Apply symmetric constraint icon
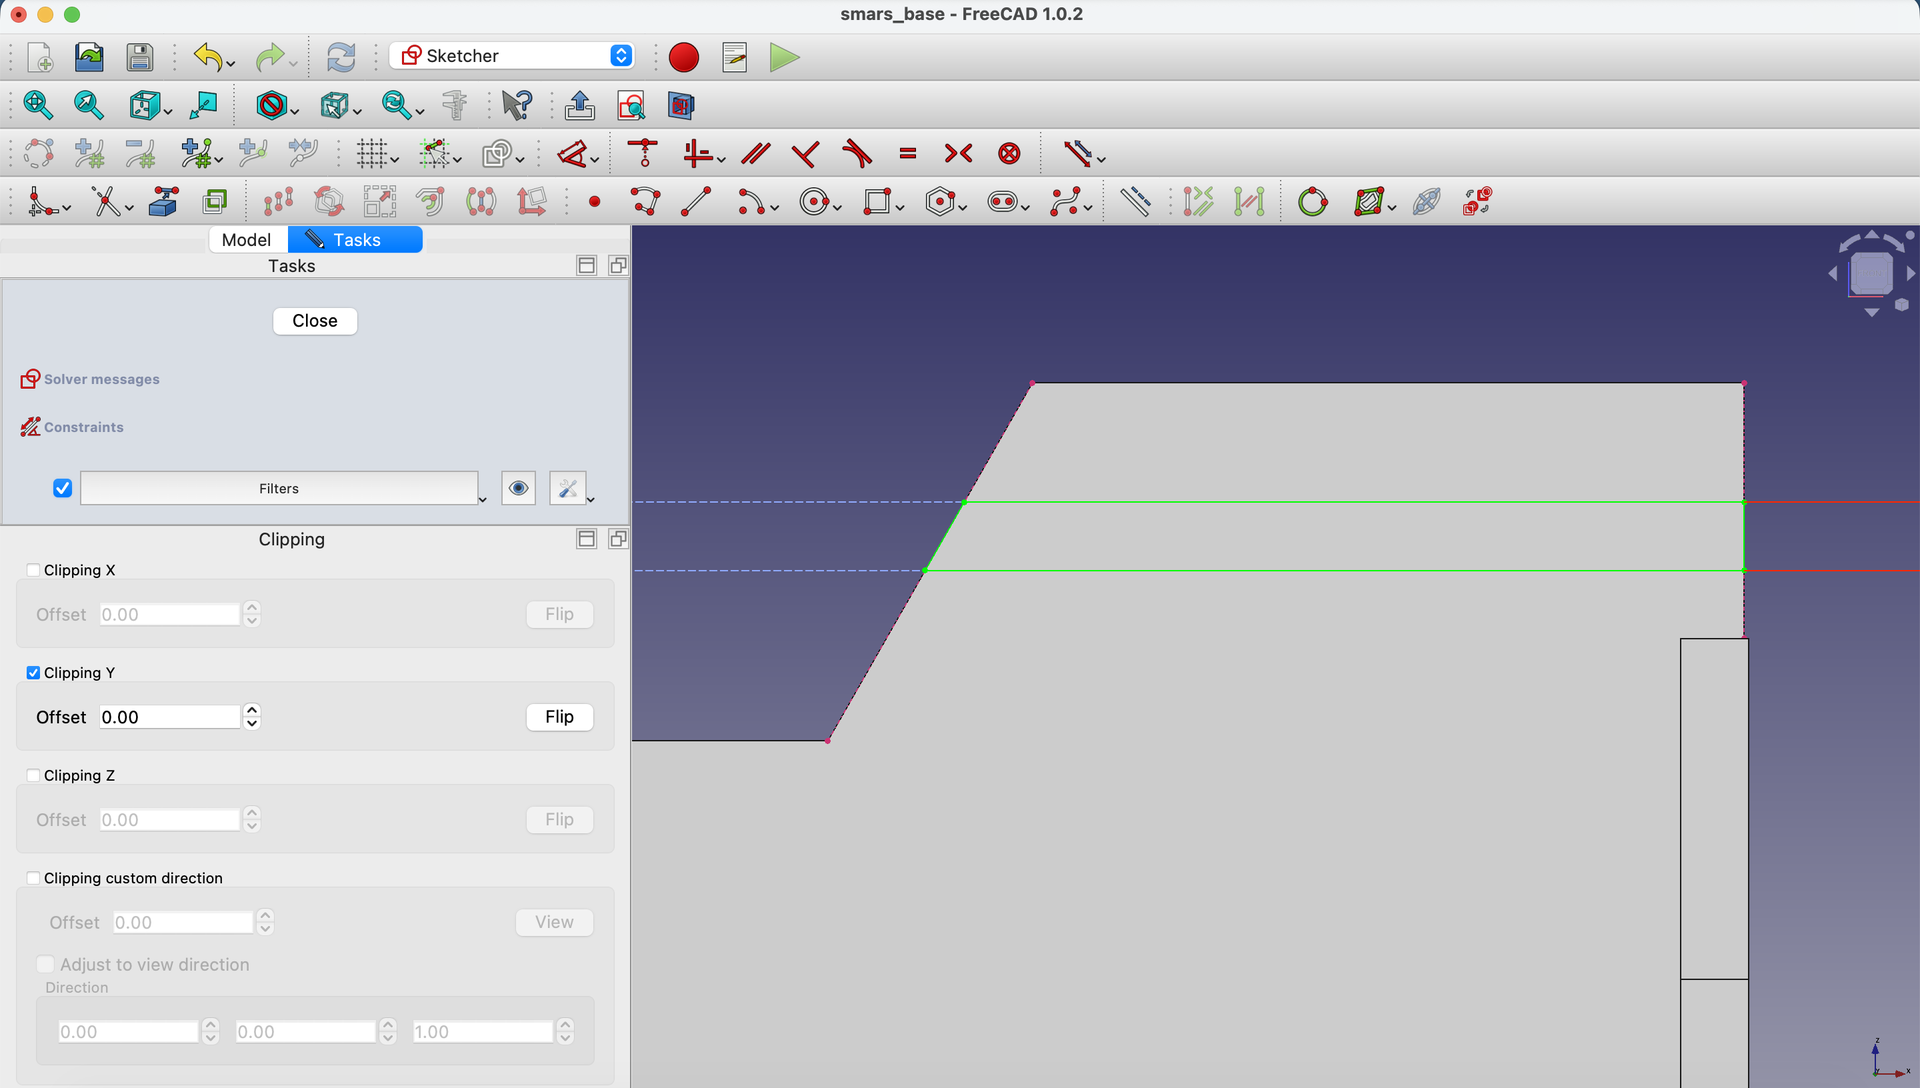Screen dimensions: 1920x1088 (x=958, y=153)
